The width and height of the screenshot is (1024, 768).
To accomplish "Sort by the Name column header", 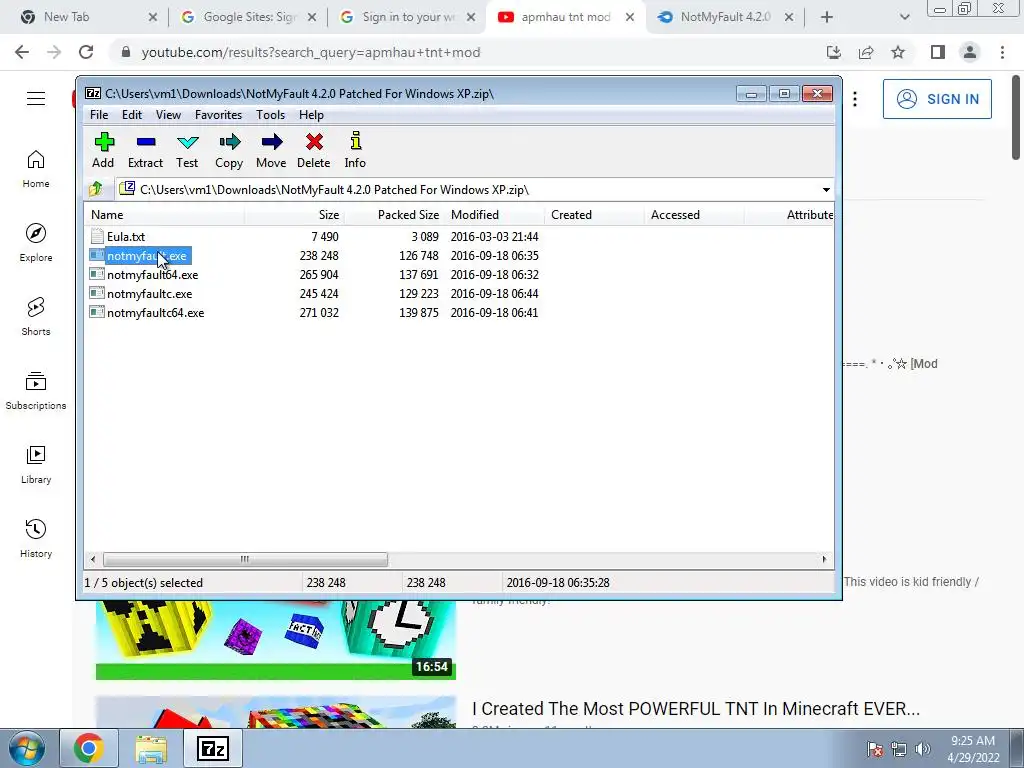I will (x=165, y=215).
